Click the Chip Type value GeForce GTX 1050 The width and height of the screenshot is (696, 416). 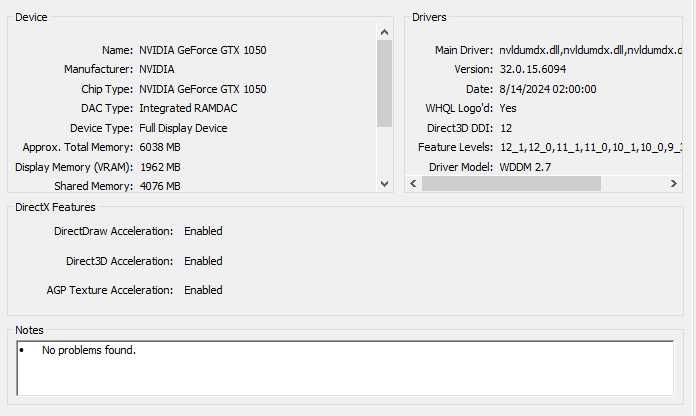(x=203, y=89)
